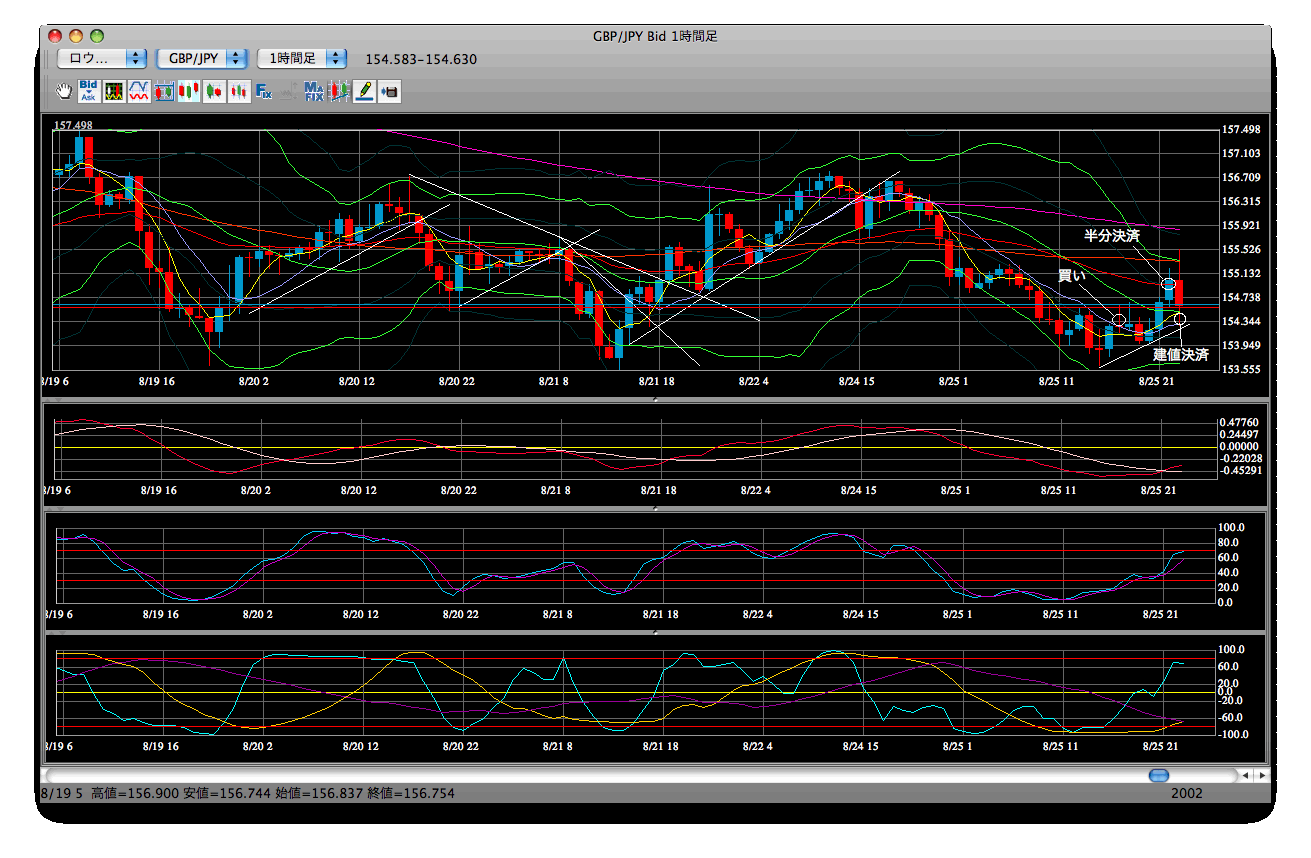Select the pencil drawing tool
1311x858 pixels.
click(364, 91)
